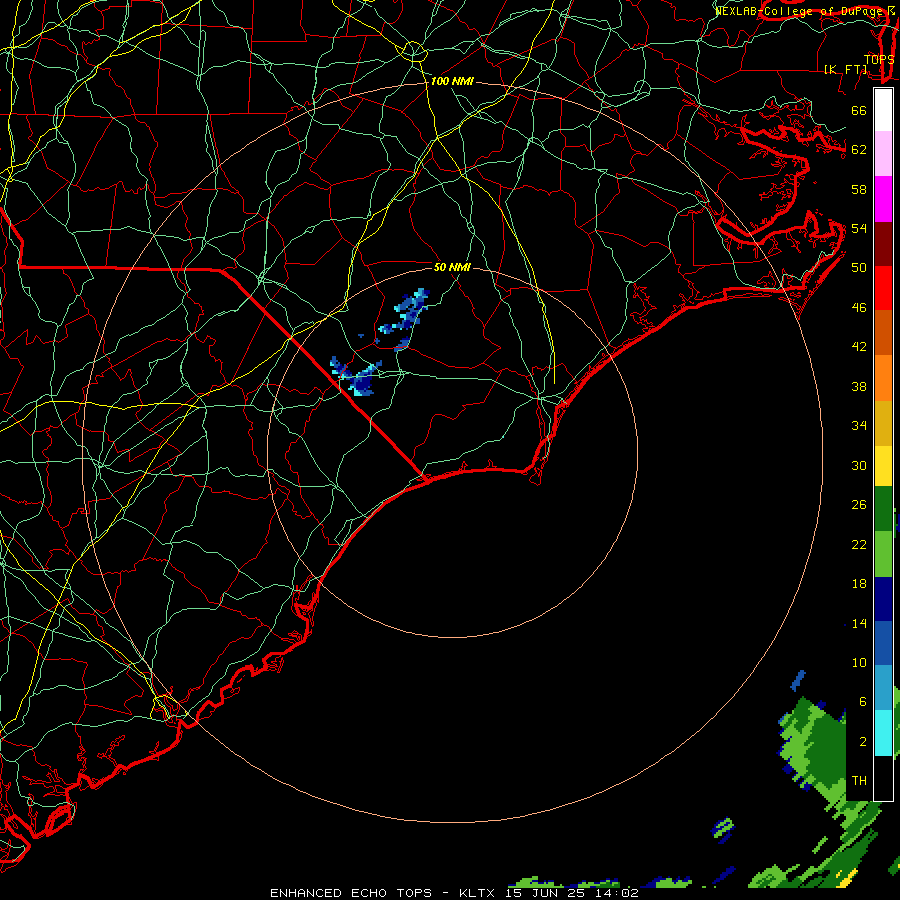This screenshot has height=900, width=900.
Task: Click the '54' legend value
Action: (x=859, y=228)
